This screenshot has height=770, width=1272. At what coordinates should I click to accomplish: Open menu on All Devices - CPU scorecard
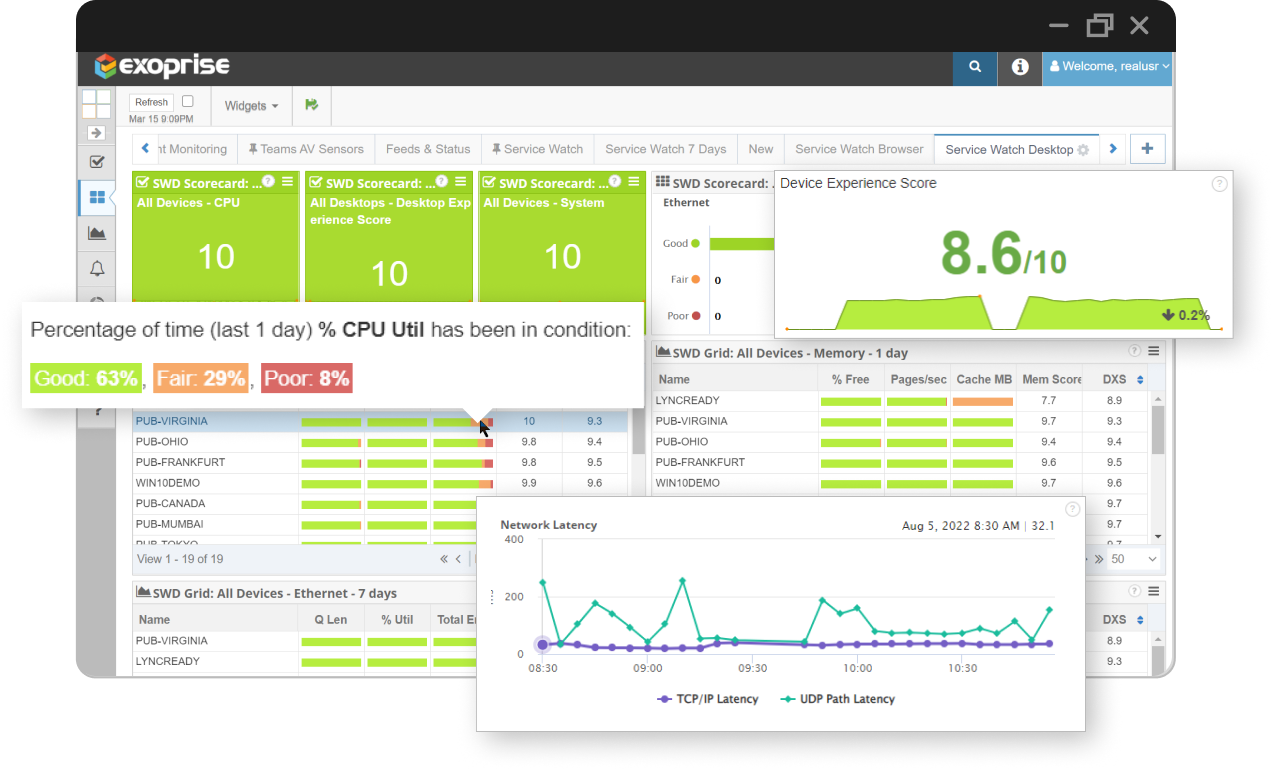coord(287,182)
